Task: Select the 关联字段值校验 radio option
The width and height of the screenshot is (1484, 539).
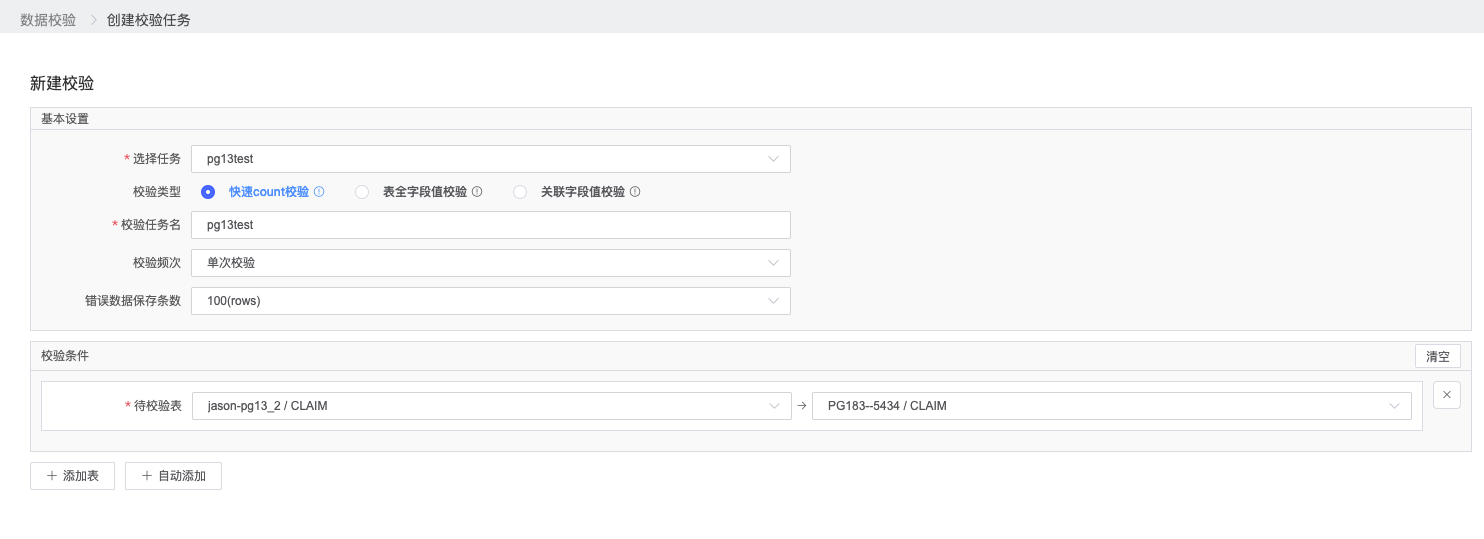Action: (x=520, y=192)
